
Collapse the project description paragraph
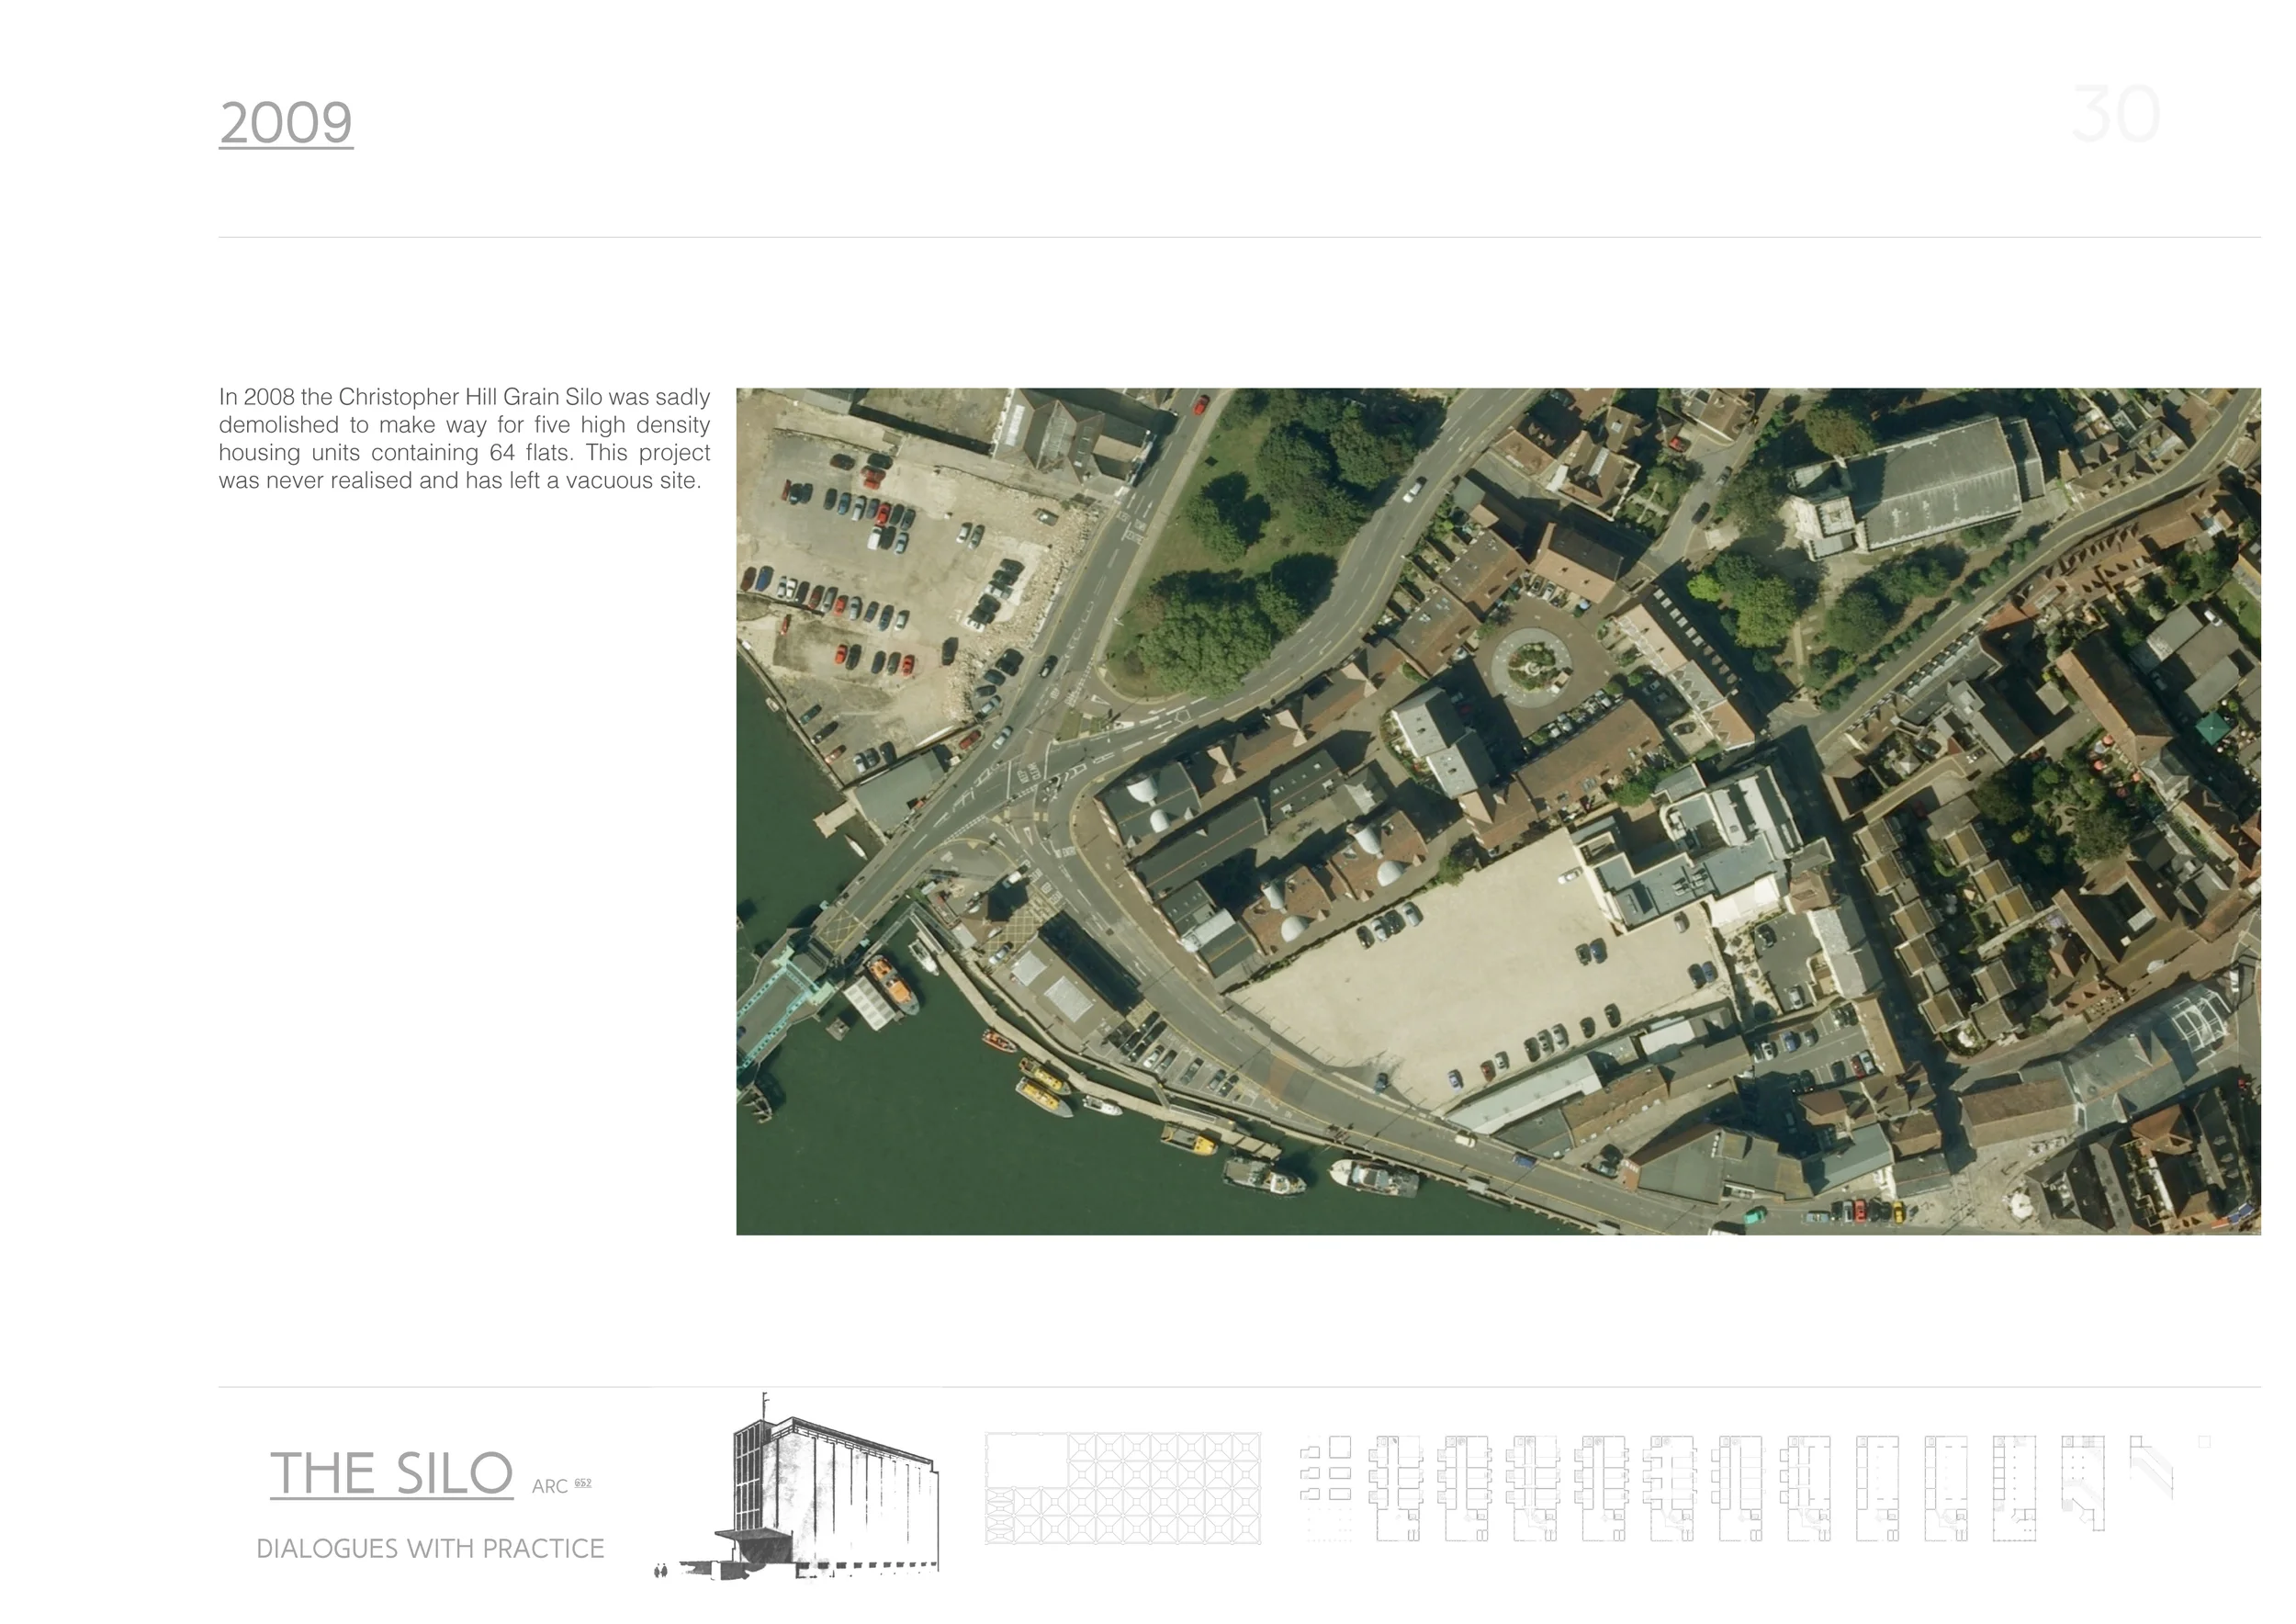(463, 440)
